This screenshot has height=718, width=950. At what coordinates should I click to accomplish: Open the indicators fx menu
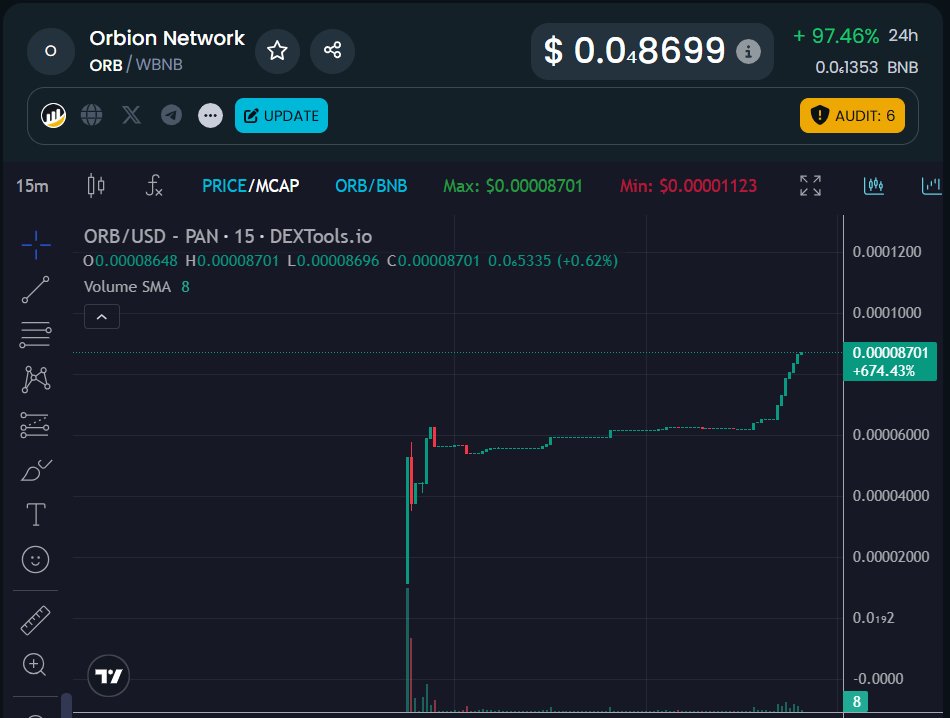point(154,185)
